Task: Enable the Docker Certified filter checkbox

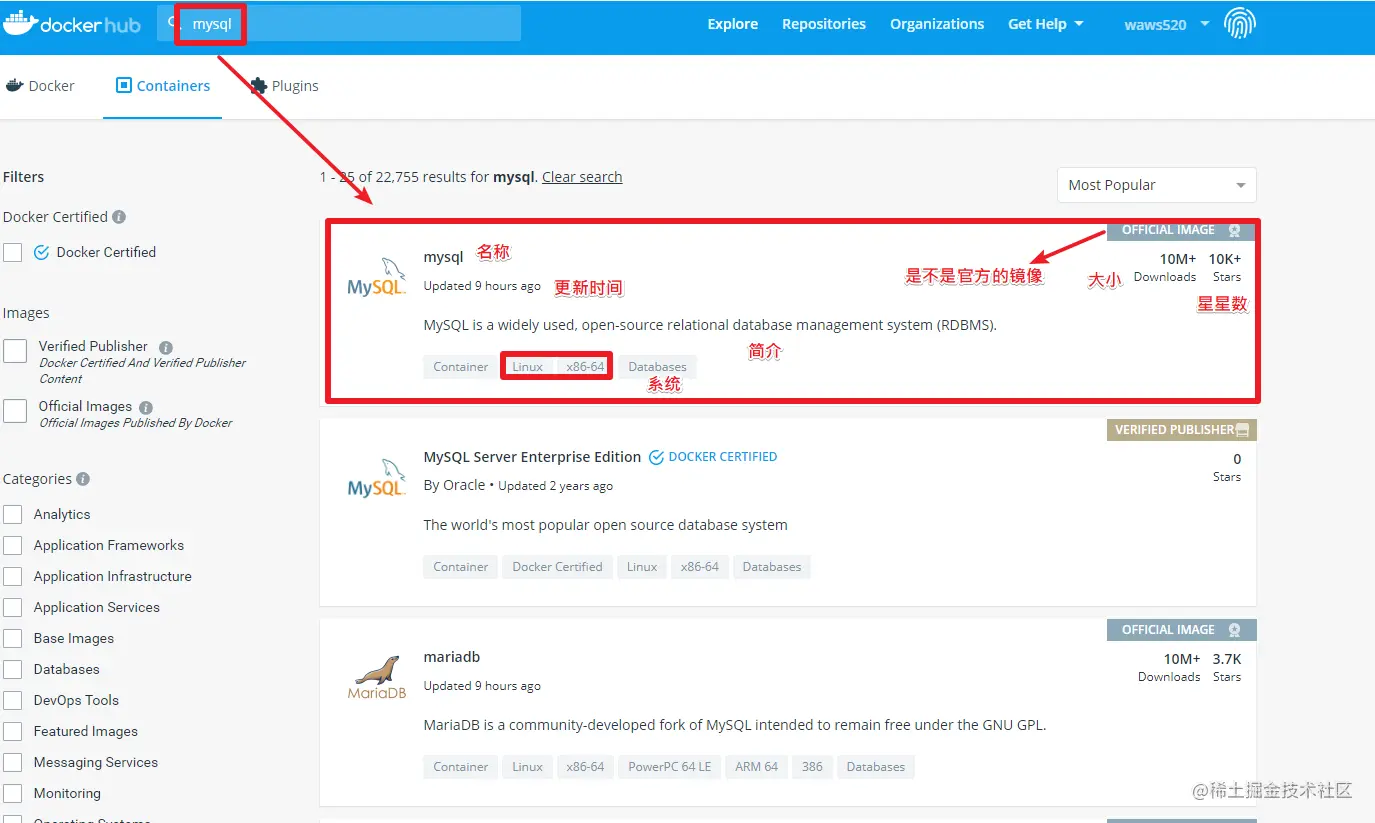Action: 13,253
